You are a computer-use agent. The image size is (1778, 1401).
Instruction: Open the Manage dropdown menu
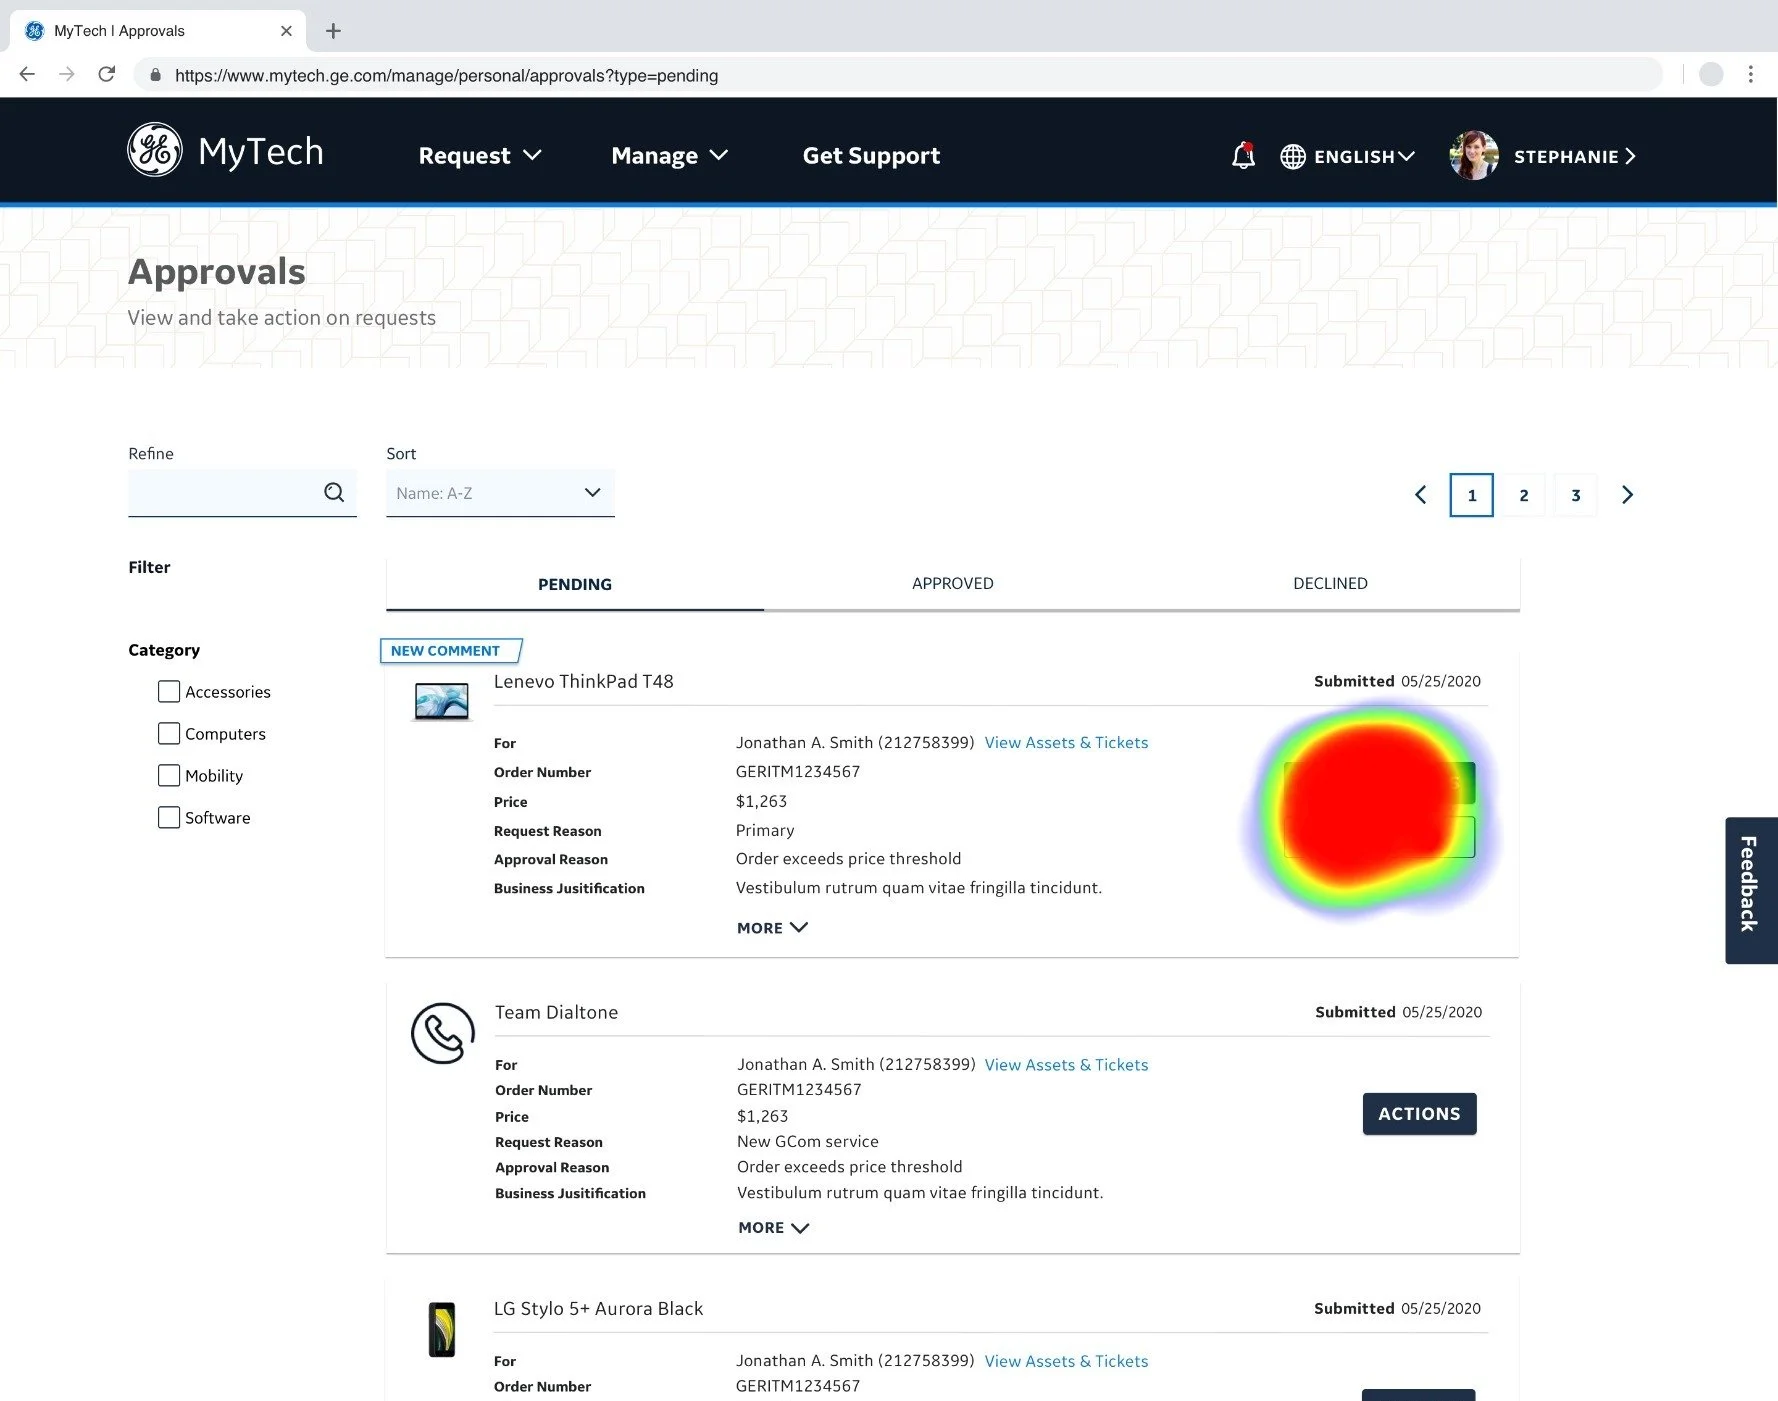[669, 155]
